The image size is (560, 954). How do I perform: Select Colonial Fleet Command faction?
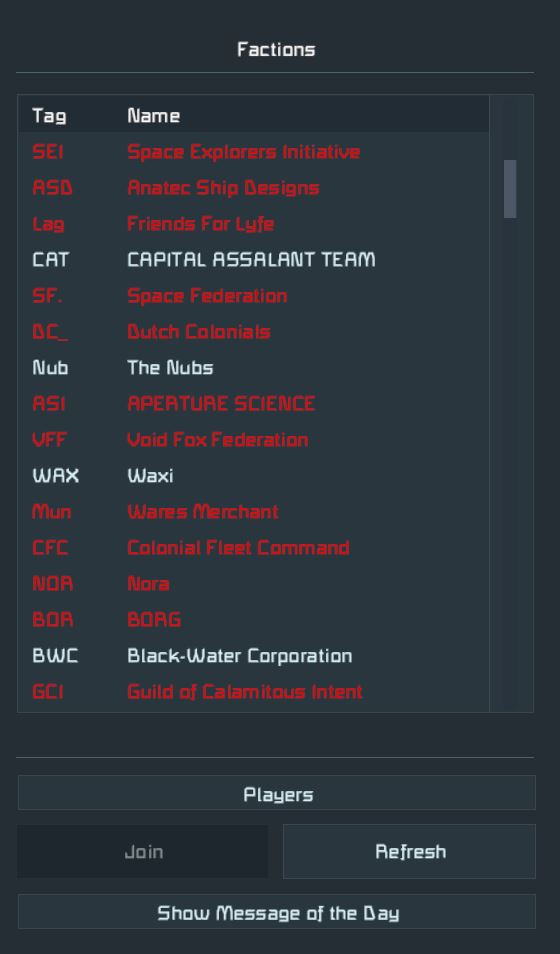pos(253,548)
